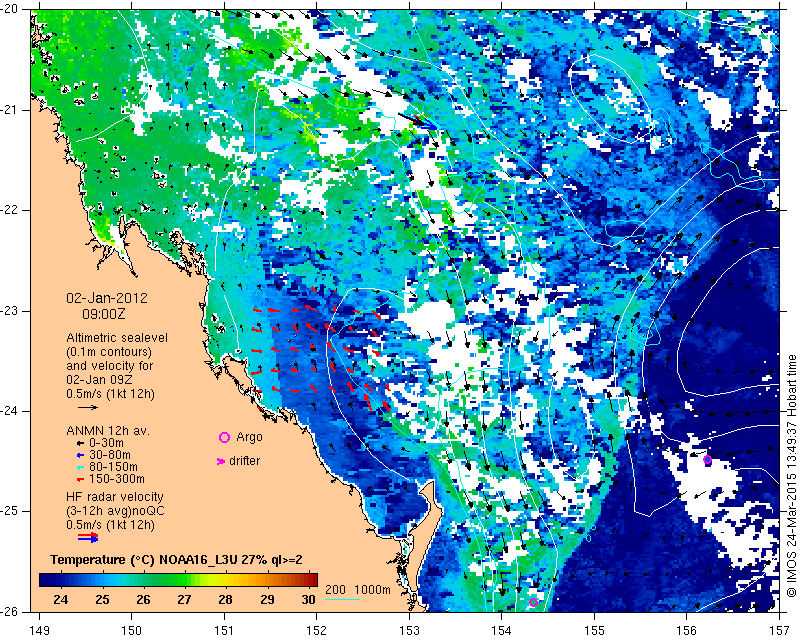Image resolution: width=800 pixels, height=640 pixels.
Task: Click the magenta Argo circle legend symbol
Action: point(224,437)
